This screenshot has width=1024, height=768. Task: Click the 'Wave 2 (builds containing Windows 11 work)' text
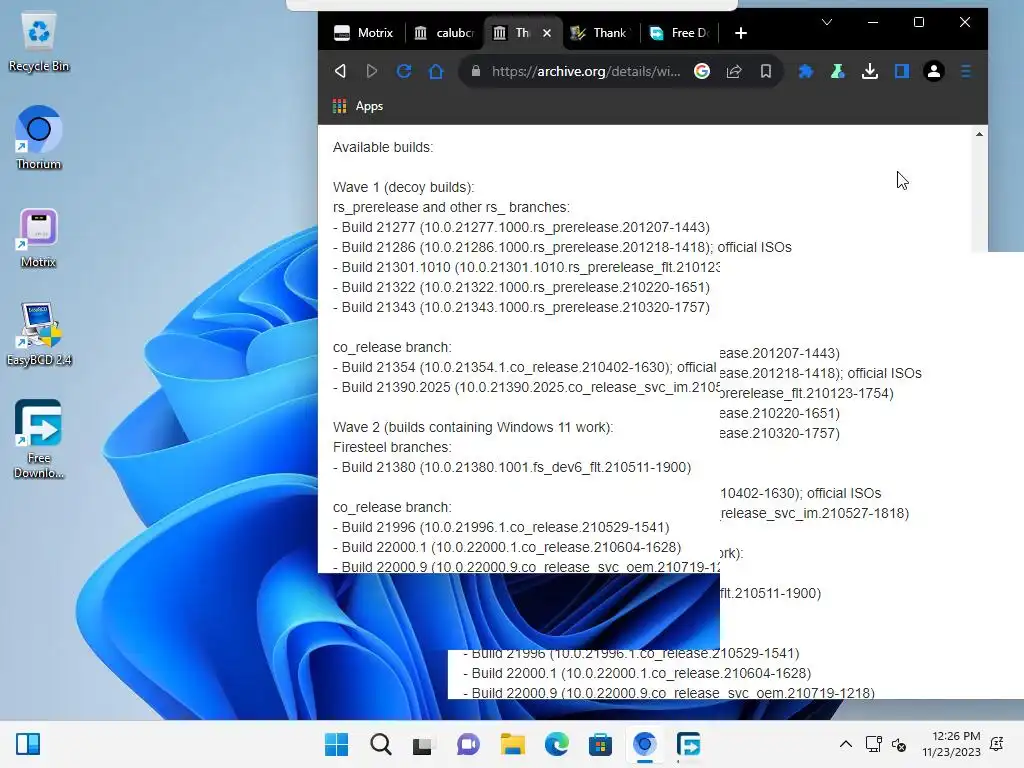[x=472, y=427]
